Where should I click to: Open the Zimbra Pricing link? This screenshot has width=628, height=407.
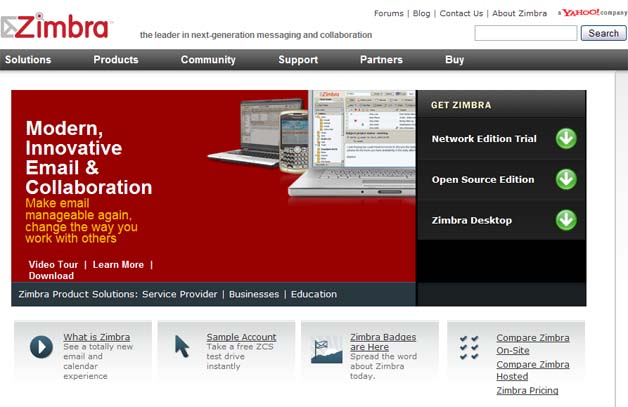click(527, 391)
